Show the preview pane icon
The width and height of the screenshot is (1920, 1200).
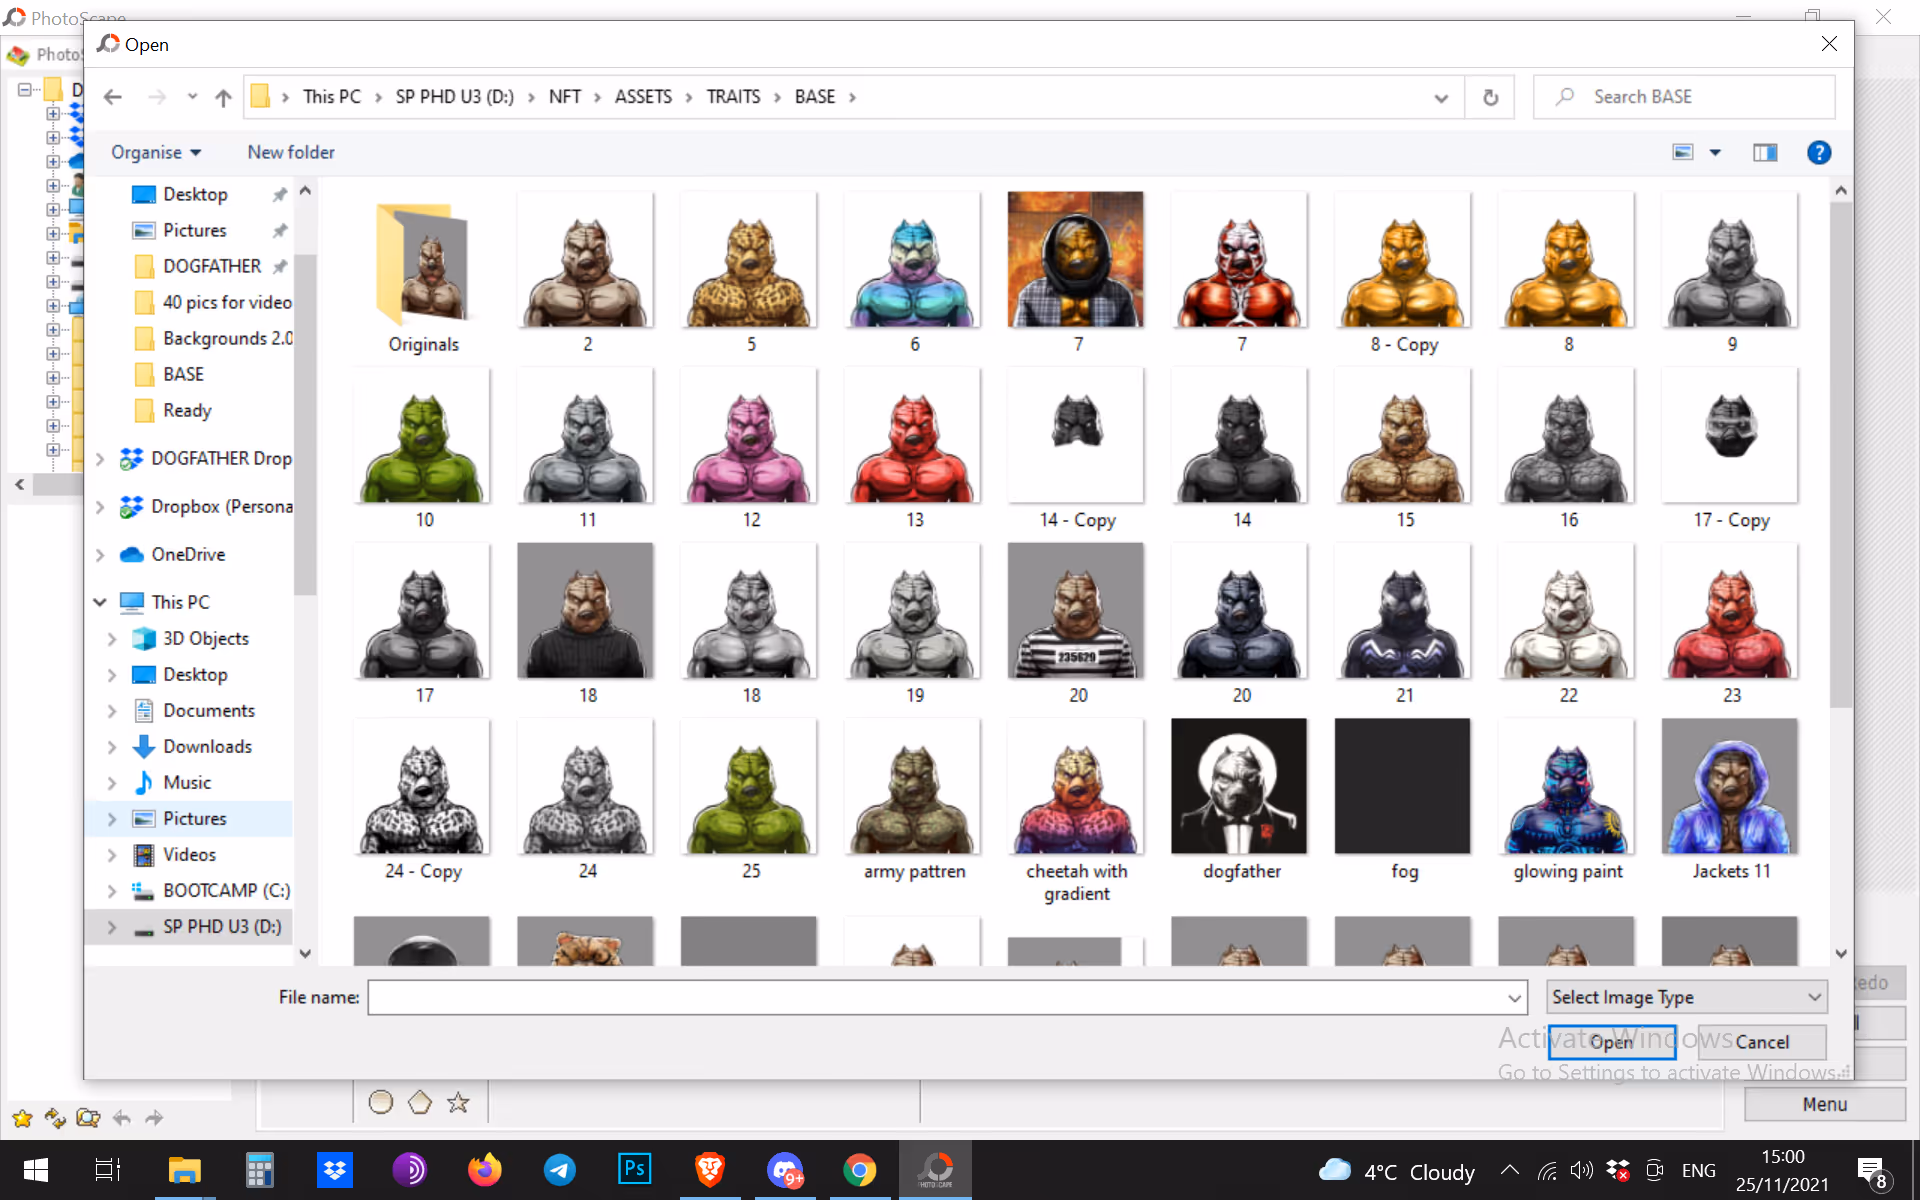click(1765, 152)
